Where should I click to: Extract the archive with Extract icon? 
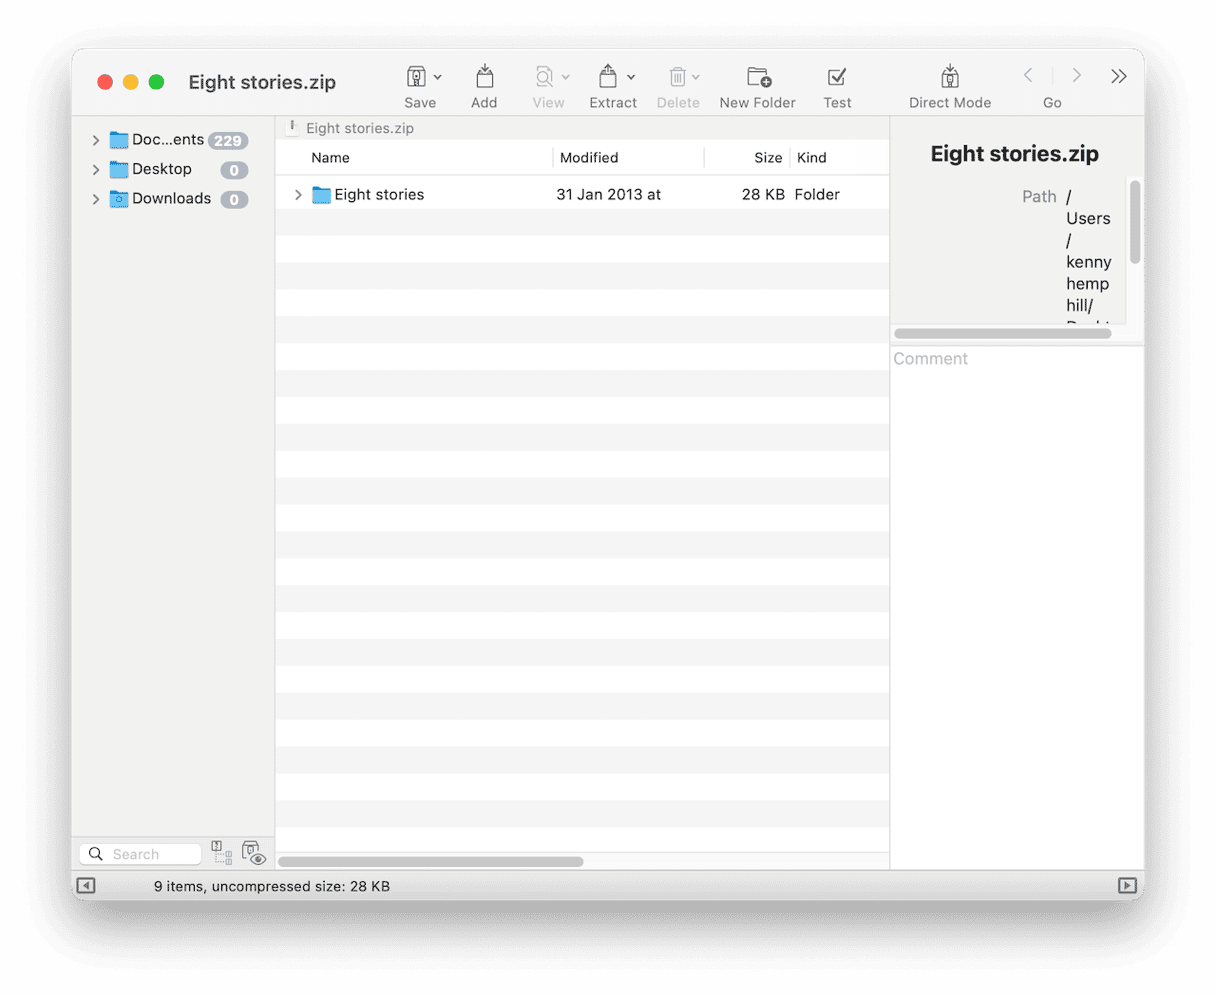608,76
